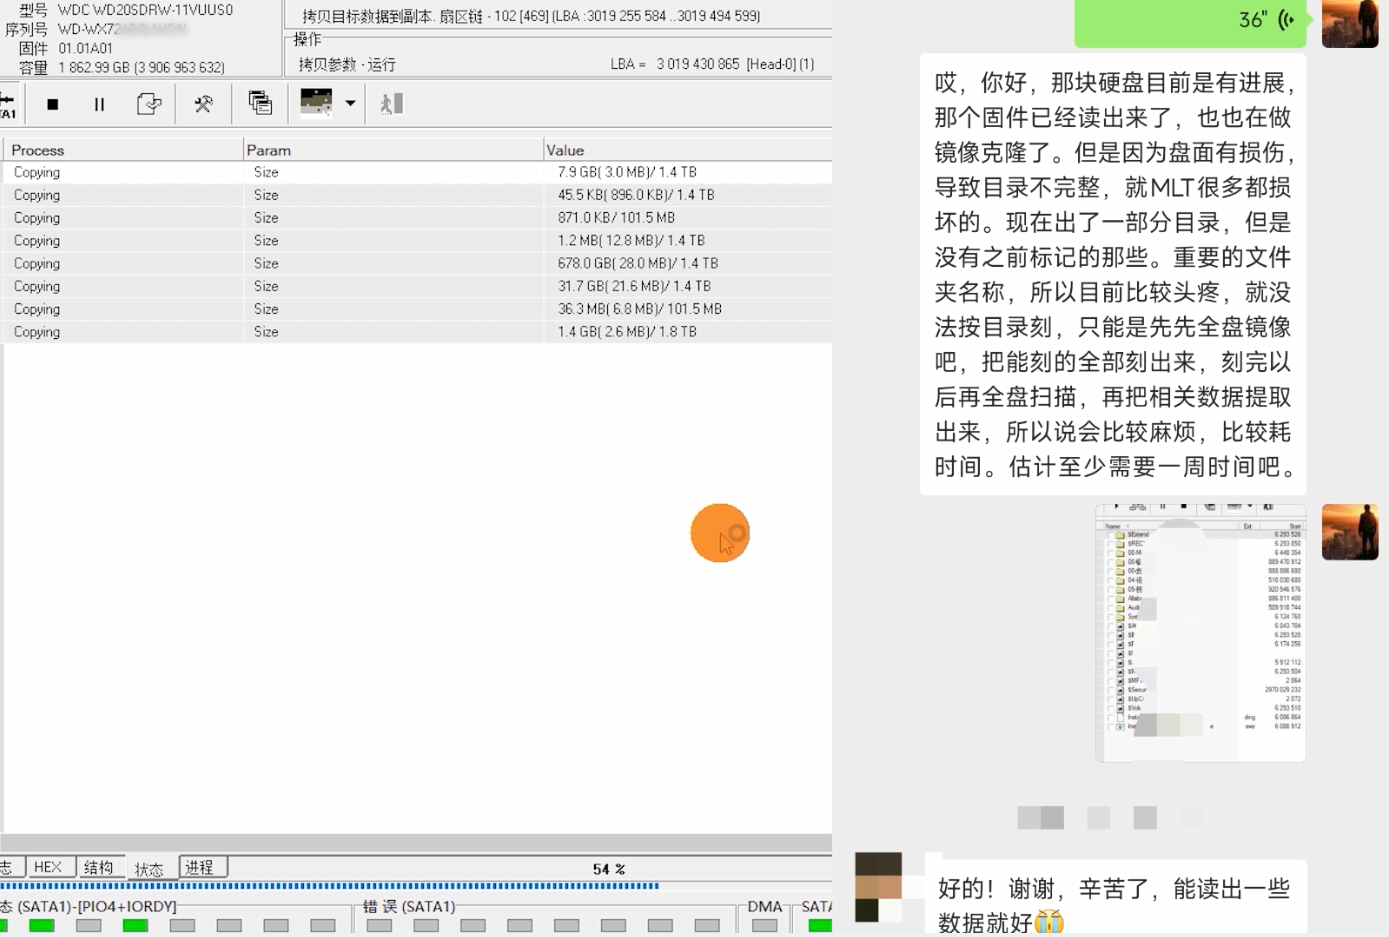Click the 54% copy progress bar
This screenshot has width=1389, height=937.
(x=330, y=885)
